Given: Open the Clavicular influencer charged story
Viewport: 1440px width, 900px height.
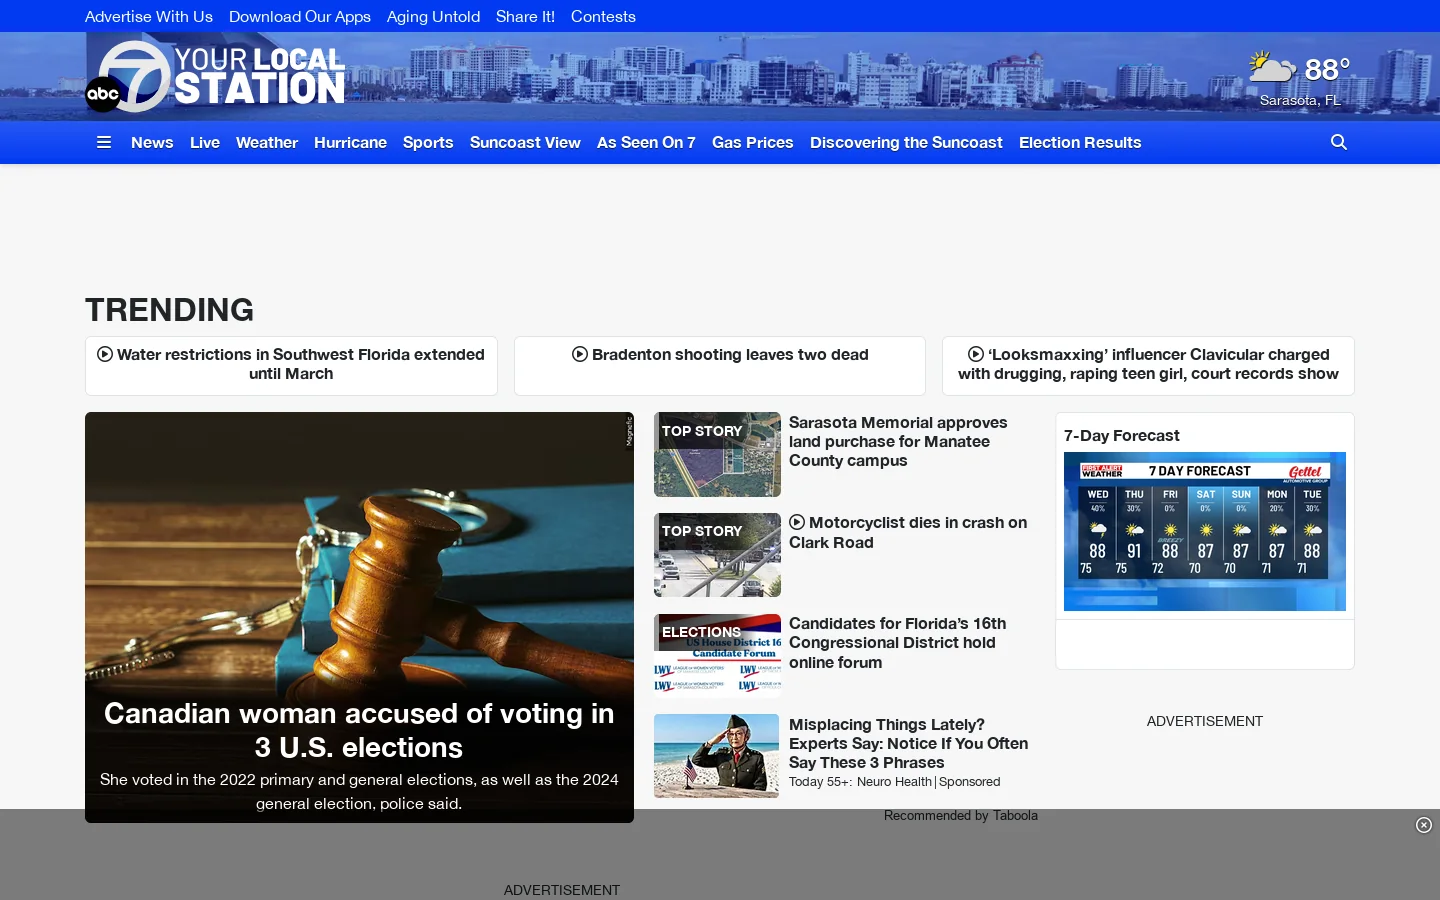Looking at the screenshot, I should (1148, 364).
